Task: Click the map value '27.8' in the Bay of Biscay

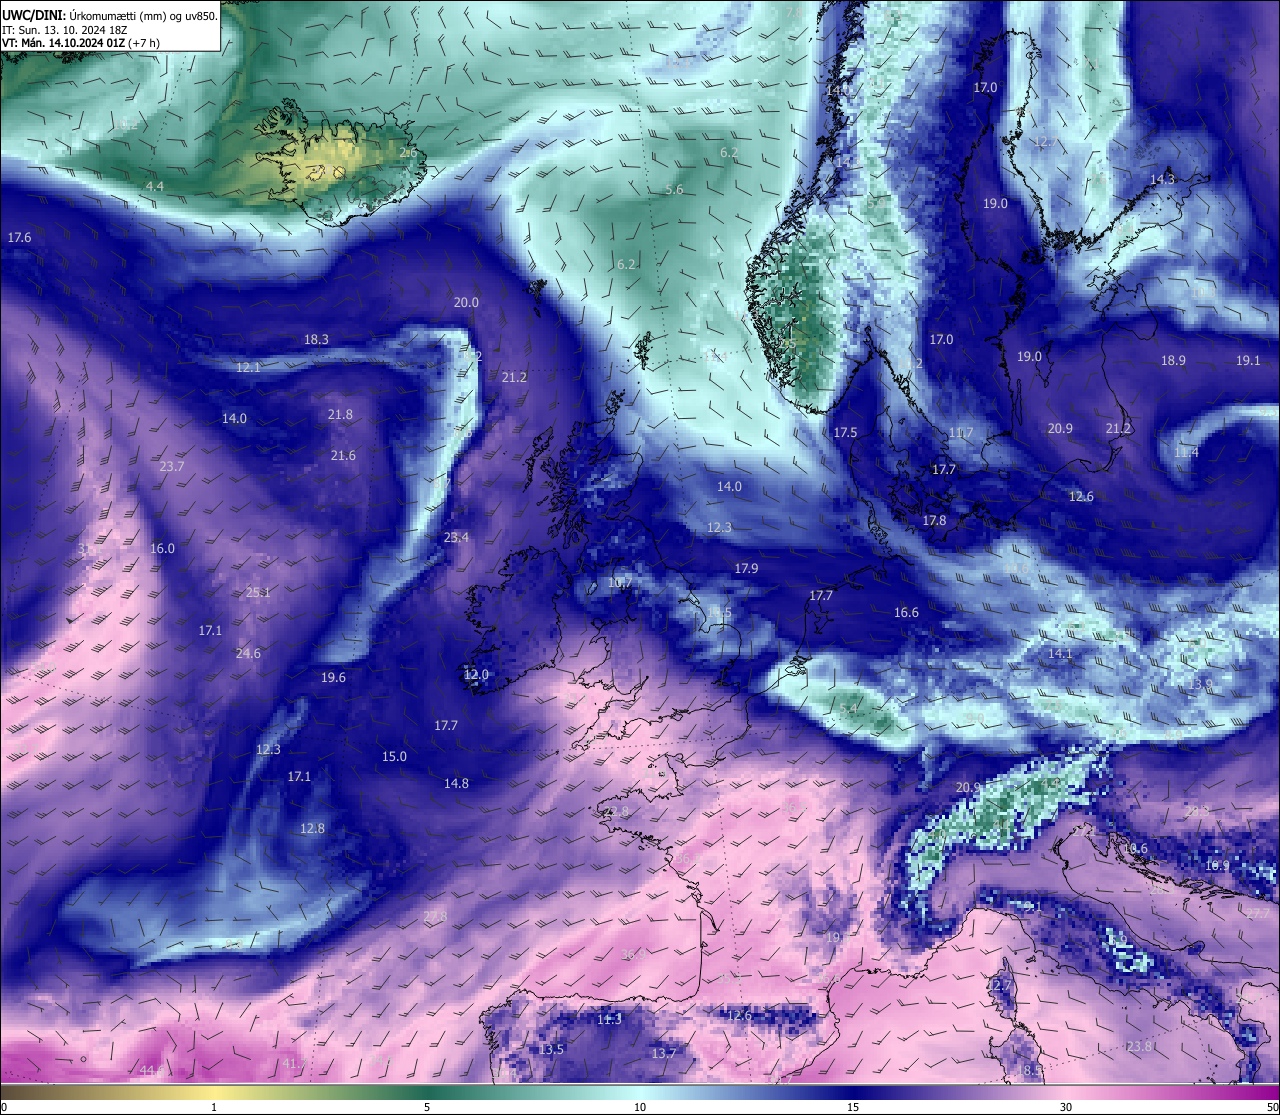Action: click(x=435, y=916)
